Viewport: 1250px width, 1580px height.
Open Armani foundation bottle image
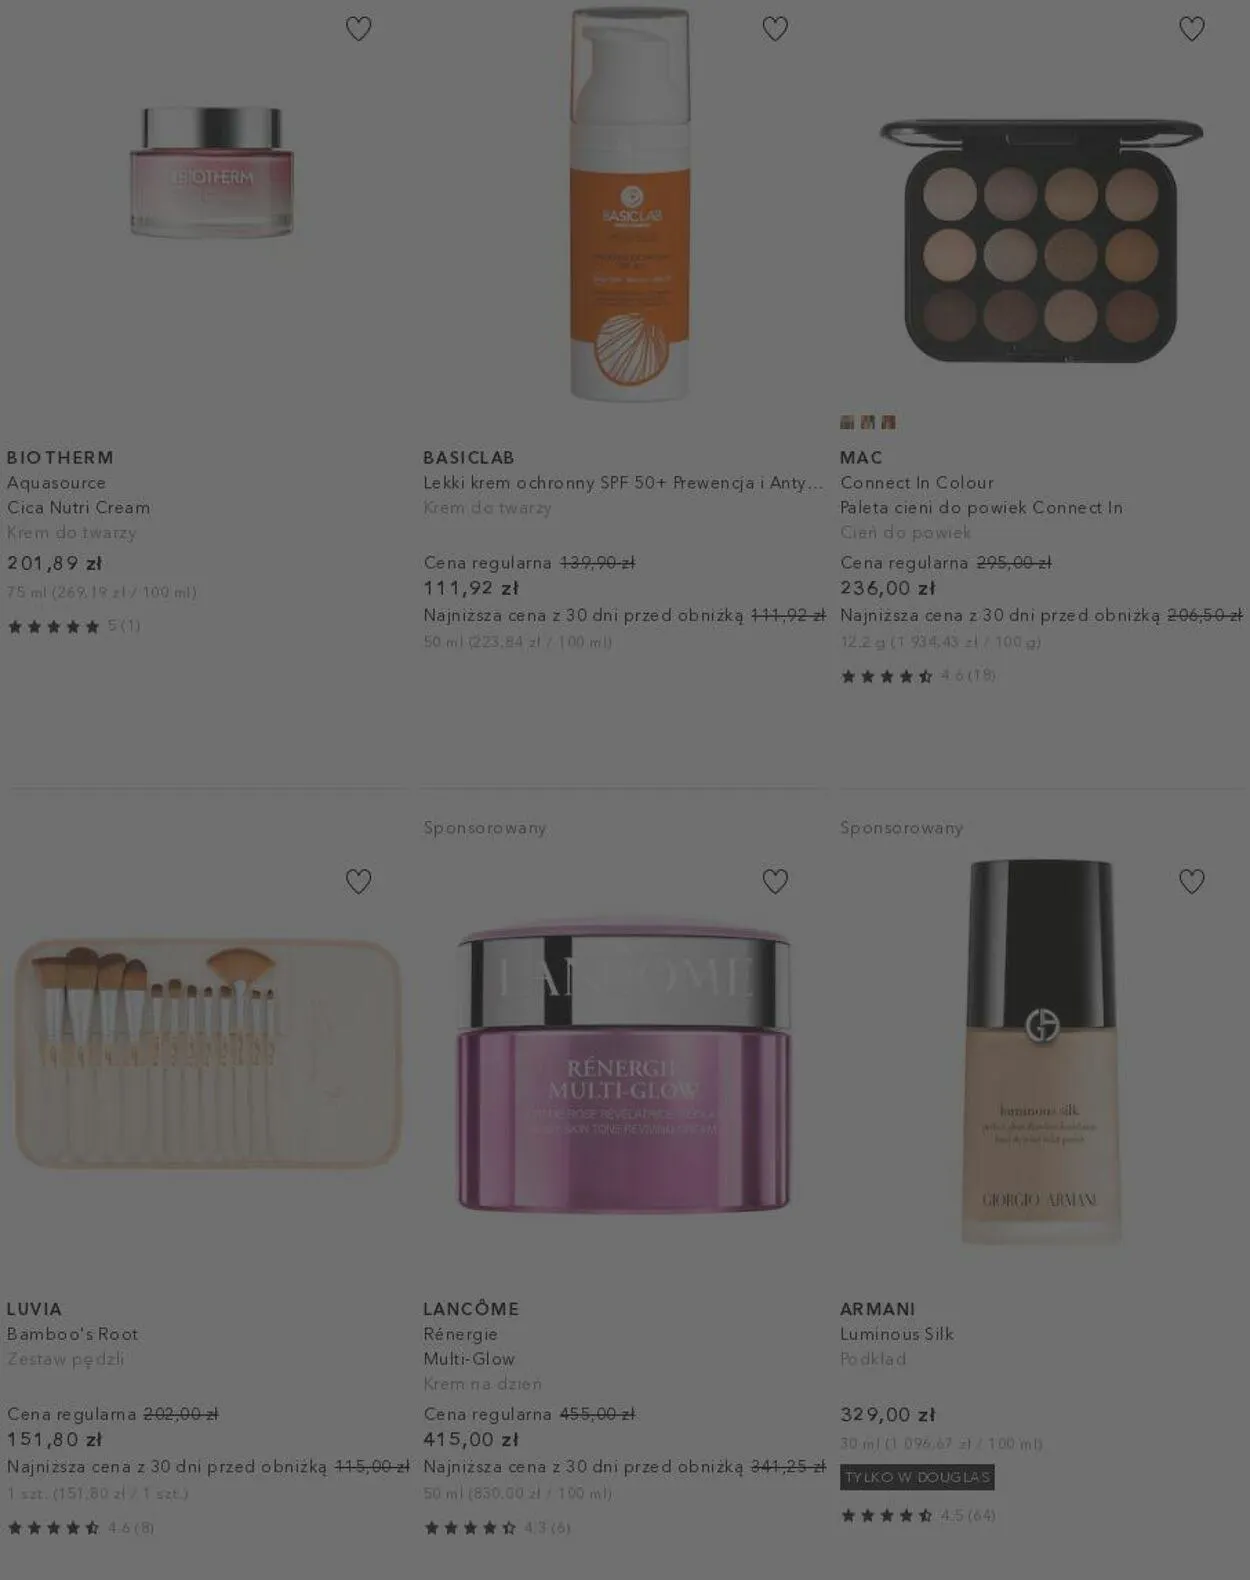pos(1041,1052)
